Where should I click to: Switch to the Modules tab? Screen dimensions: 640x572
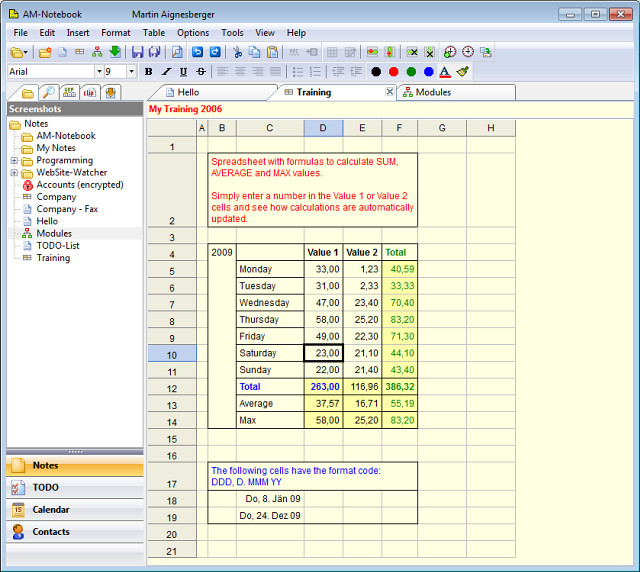[433, 92]
